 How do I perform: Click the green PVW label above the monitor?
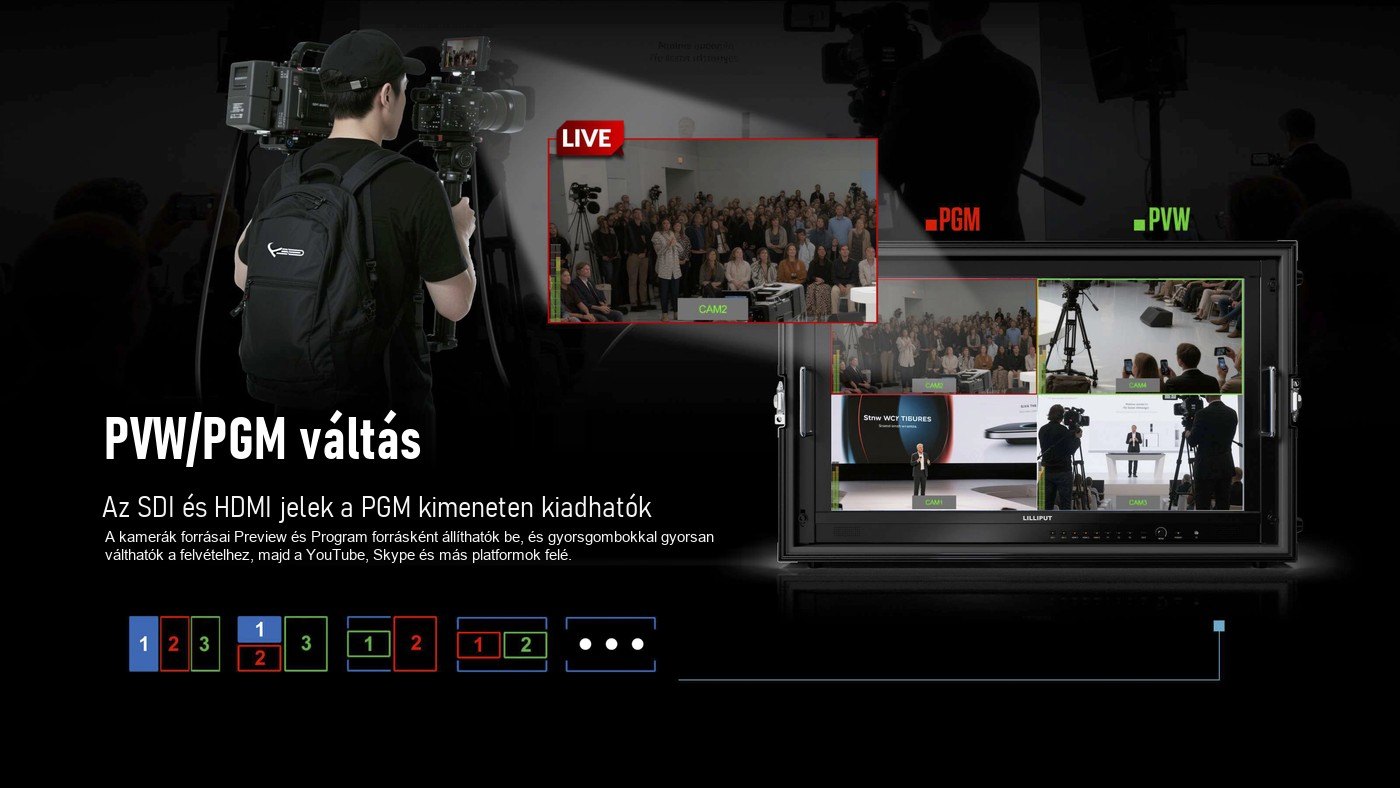pos(1162,220)
